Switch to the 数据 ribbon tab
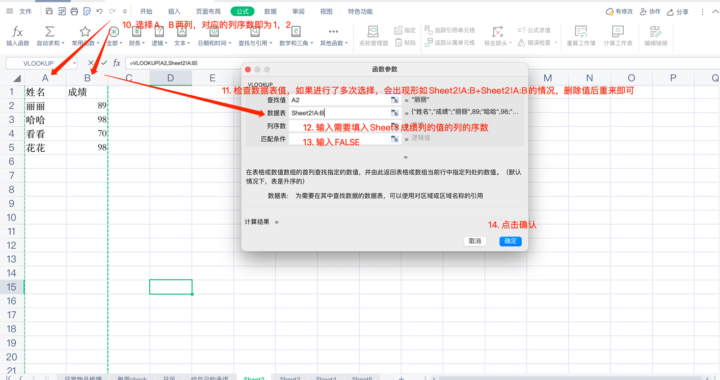Viewport: 720px width, 380px height. point(270,11)
